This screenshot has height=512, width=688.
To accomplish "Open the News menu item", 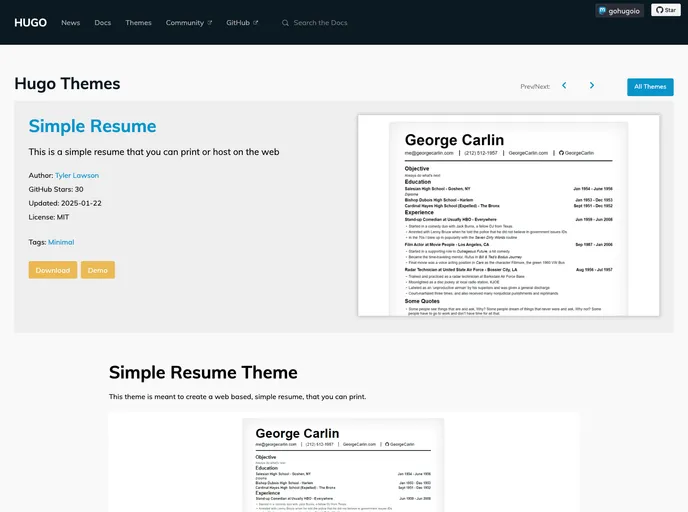I will click(x=71, y=23).
